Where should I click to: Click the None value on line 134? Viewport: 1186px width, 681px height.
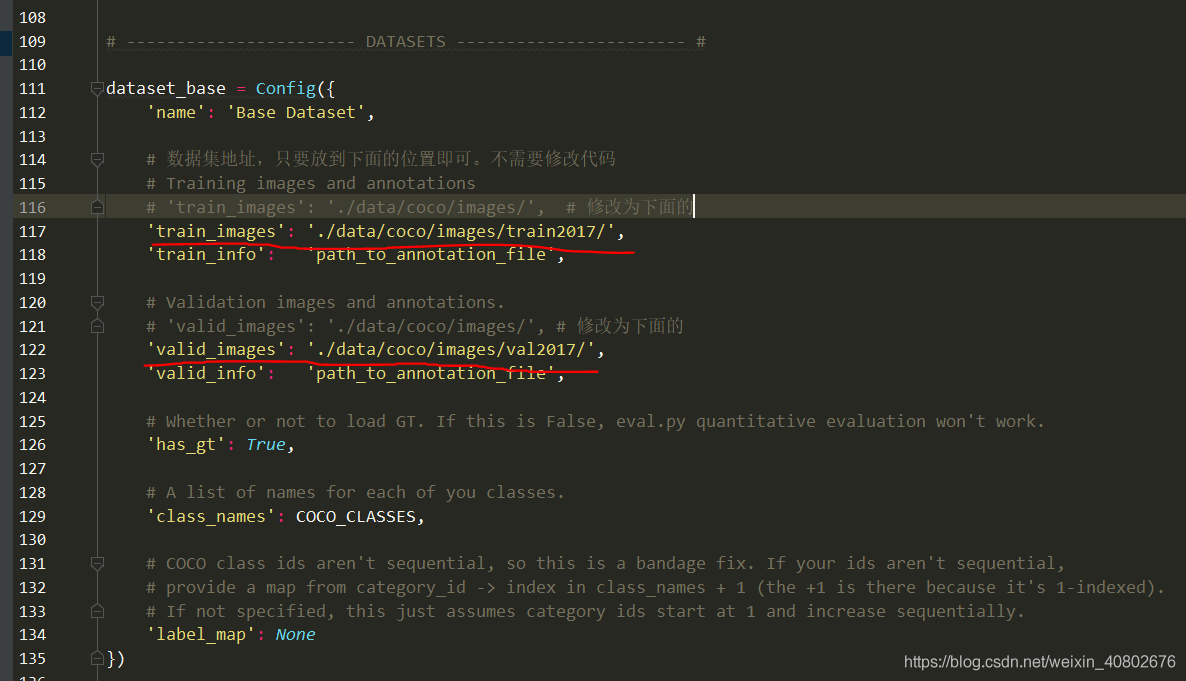pyautogui.click(x=295, y=635)
